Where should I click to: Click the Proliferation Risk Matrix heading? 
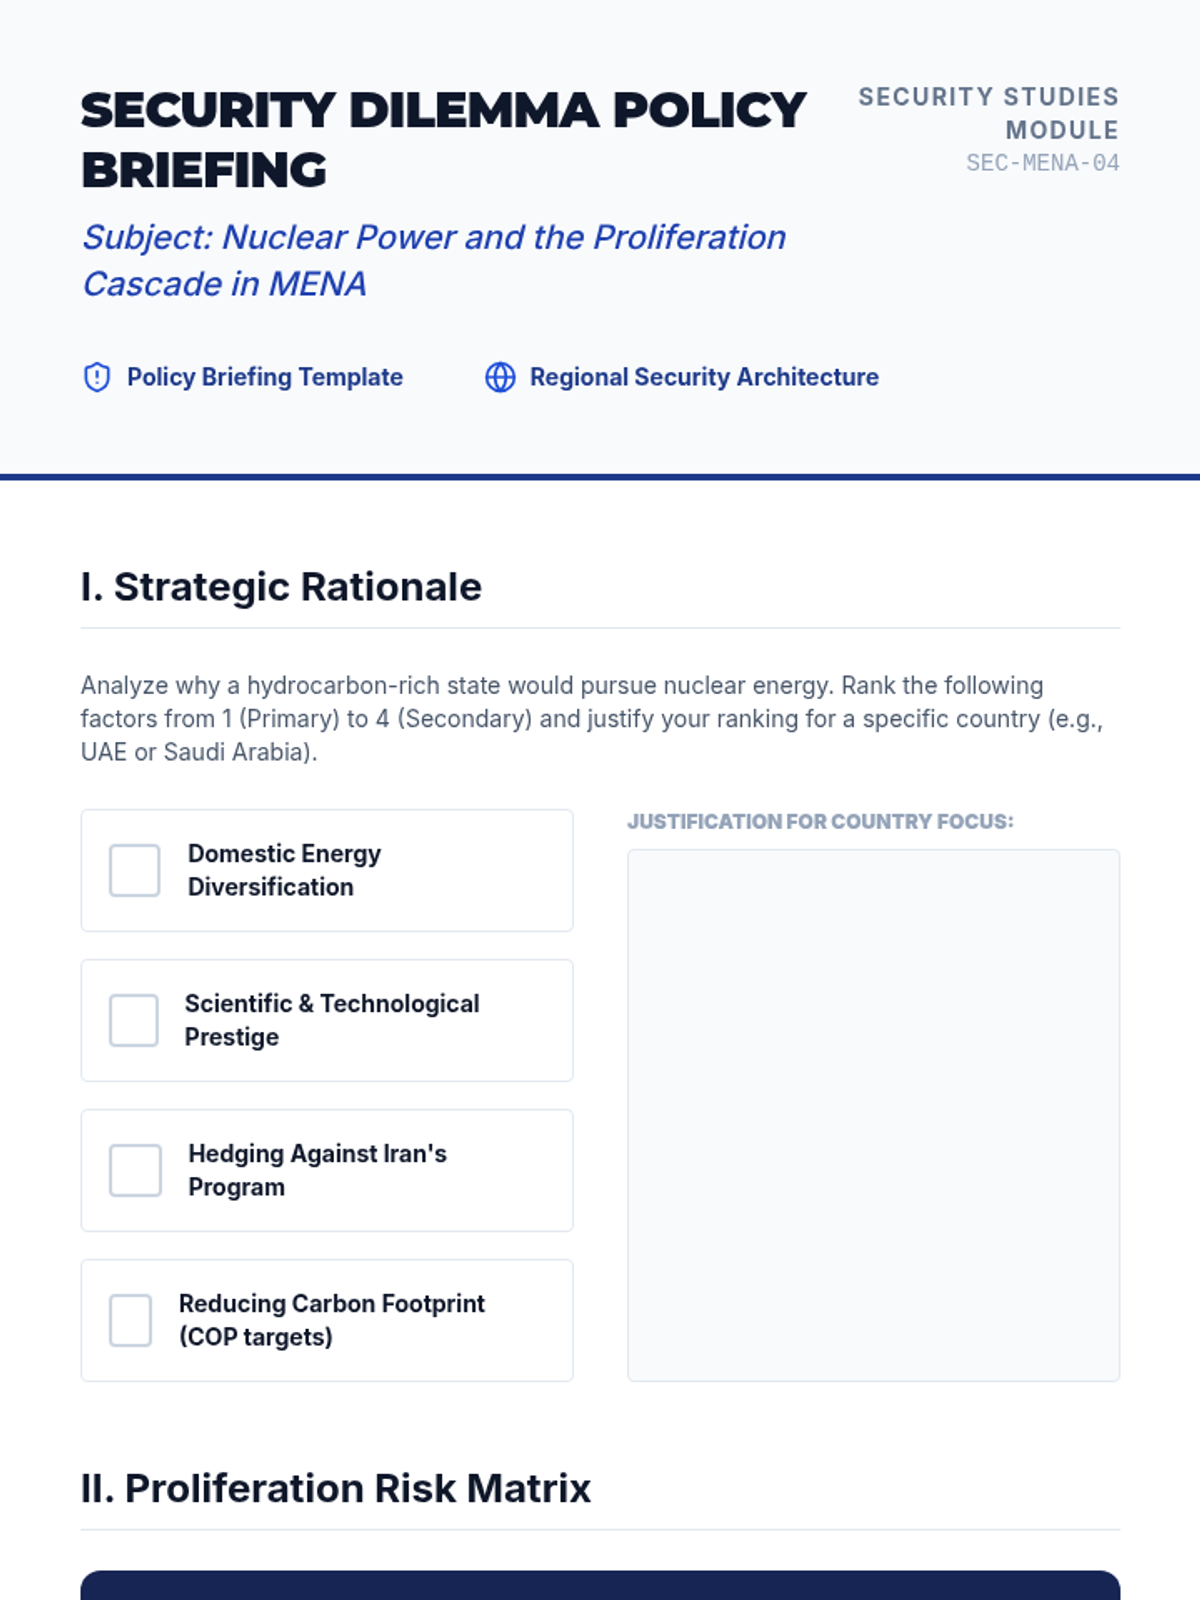[x=336, y=1488]
